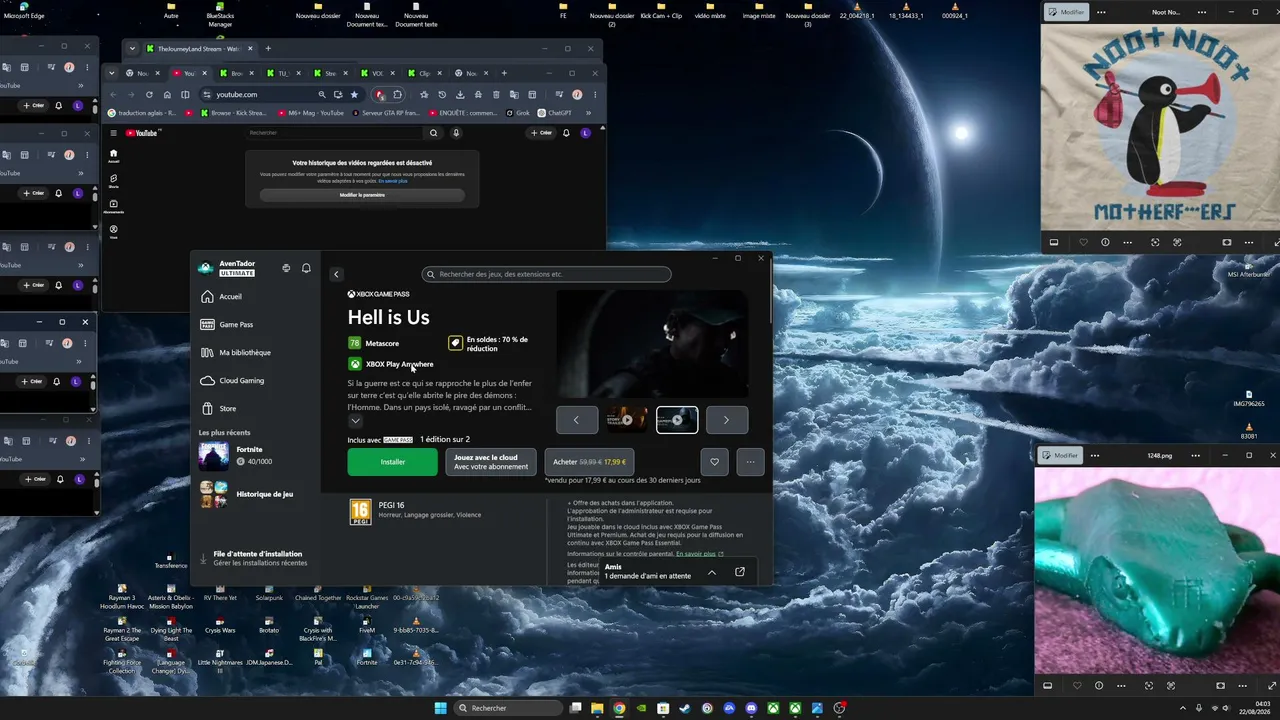Open Historique de jeu in the Xbox sidebar
This screenshot has width=1280, height=720.
click(x=254, y=494)
